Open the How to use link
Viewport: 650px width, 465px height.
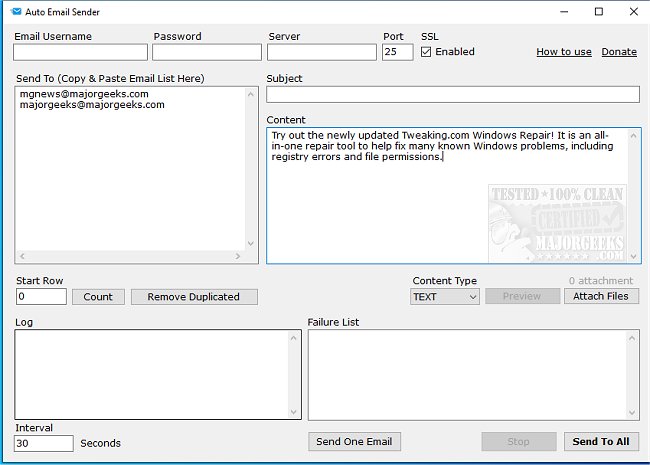[564, 52]
